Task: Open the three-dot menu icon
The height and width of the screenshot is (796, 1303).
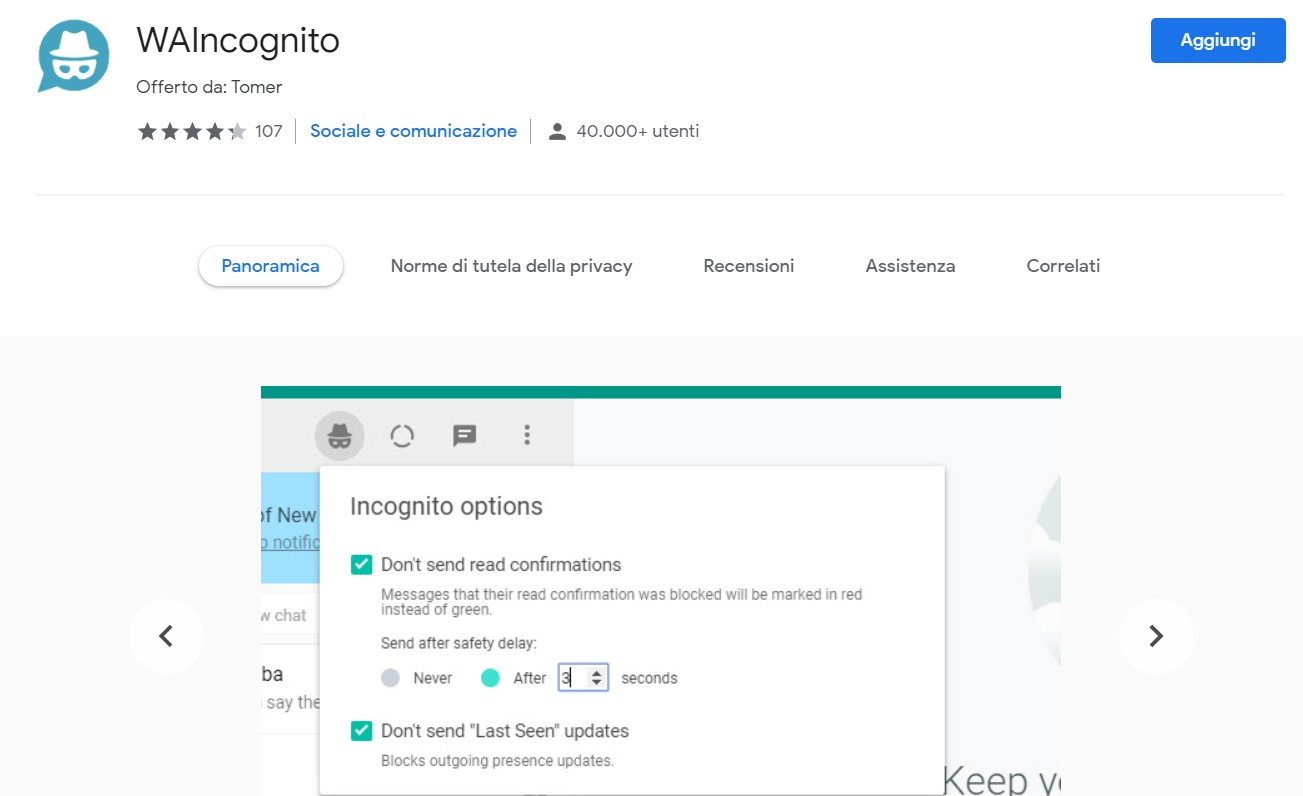Action: (527, 435)
